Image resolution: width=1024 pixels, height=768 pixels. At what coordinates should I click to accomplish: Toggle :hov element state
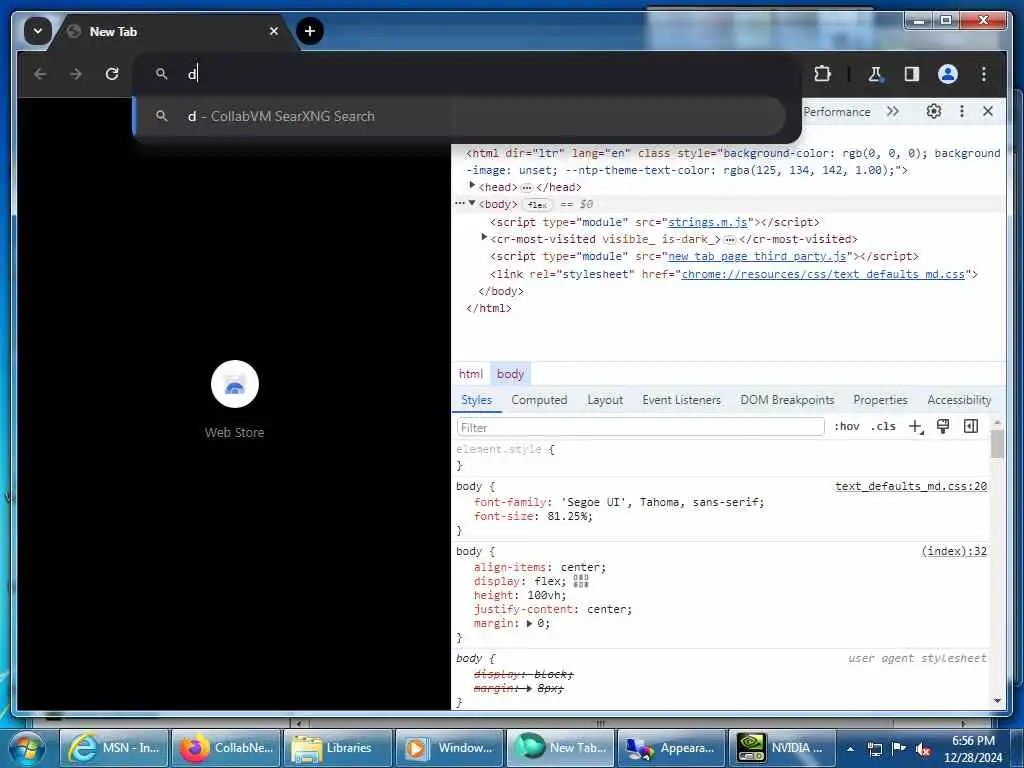coord(846,426)
